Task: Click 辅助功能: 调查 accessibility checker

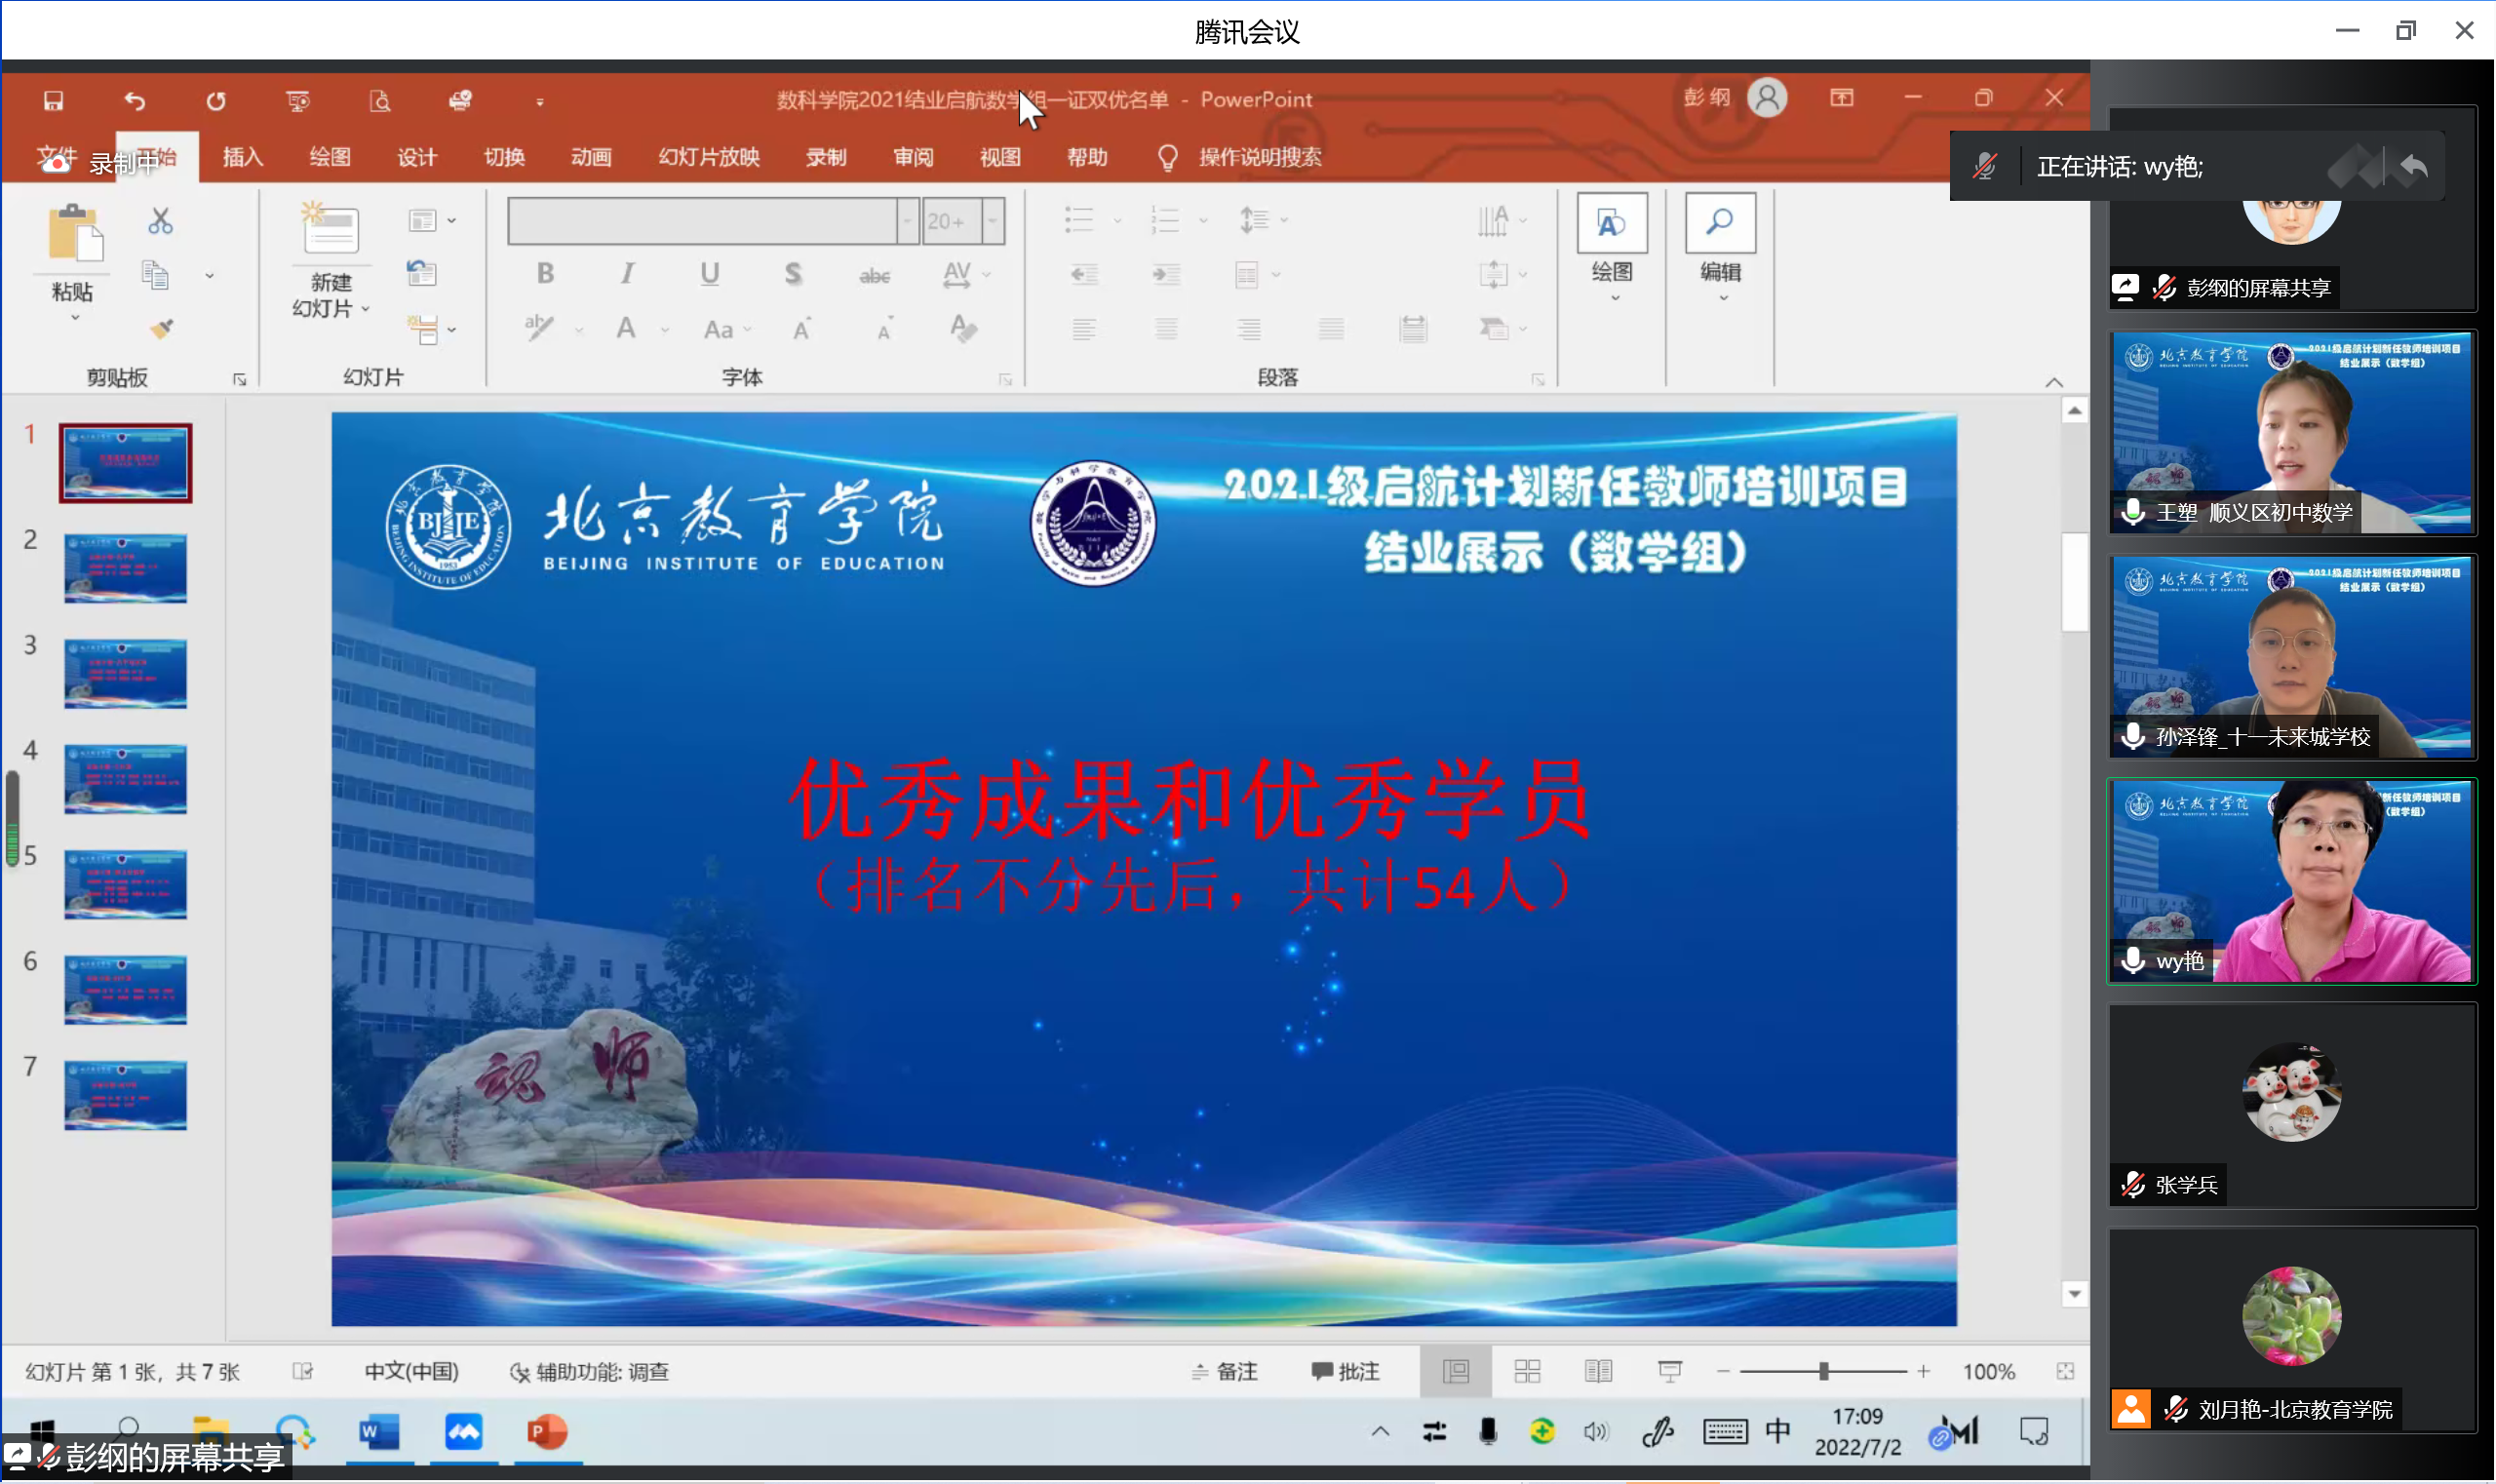Action: [590, 1372]
